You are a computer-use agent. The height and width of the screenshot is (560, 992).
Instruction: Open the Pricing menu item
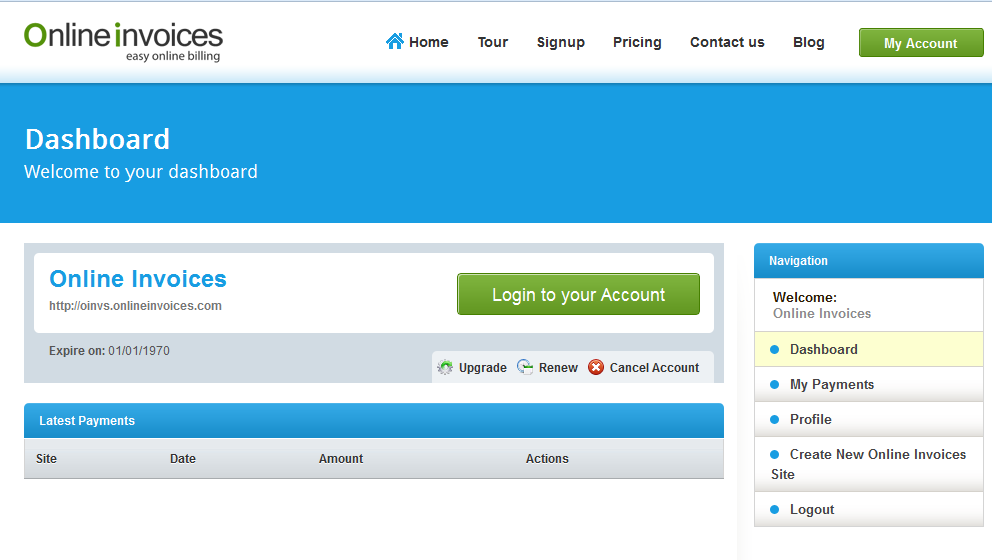[637, 42]
